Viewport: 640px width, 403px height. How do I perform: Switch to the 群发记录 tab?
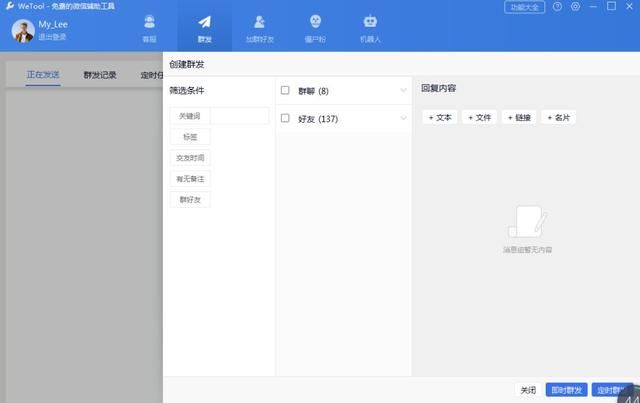[100, 75]
